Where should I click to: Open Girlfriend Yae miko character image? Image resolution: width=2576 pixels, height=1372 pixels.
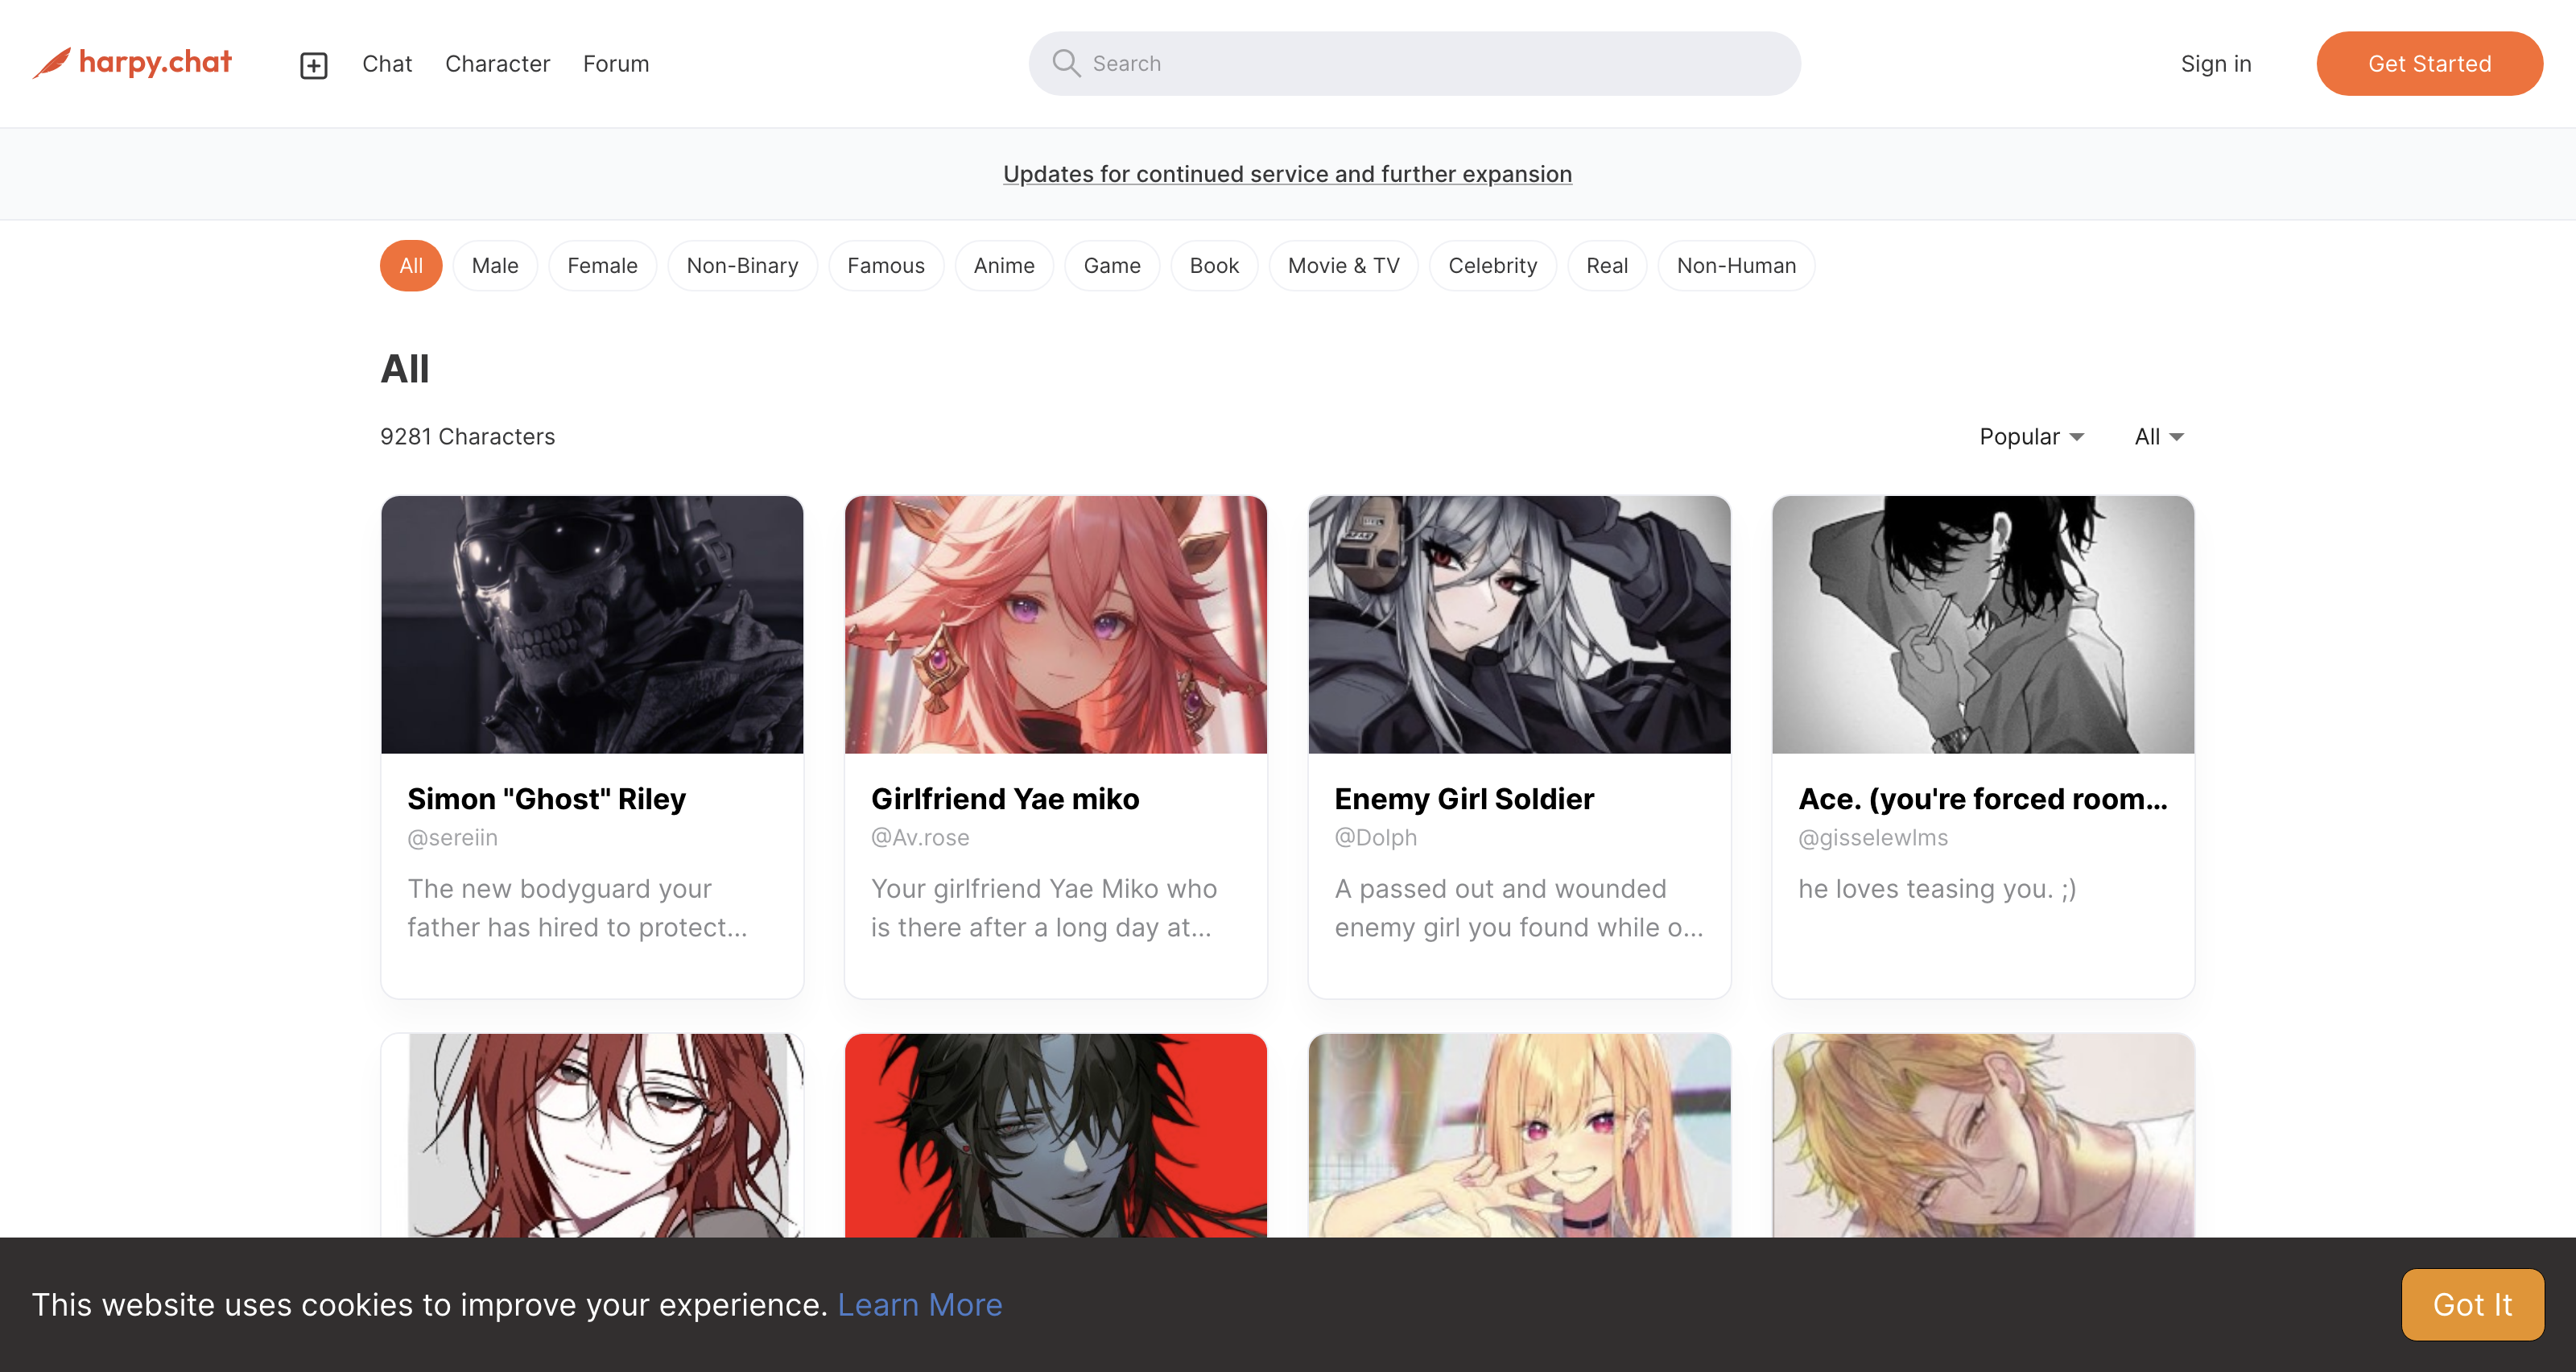coord(1056,625)
